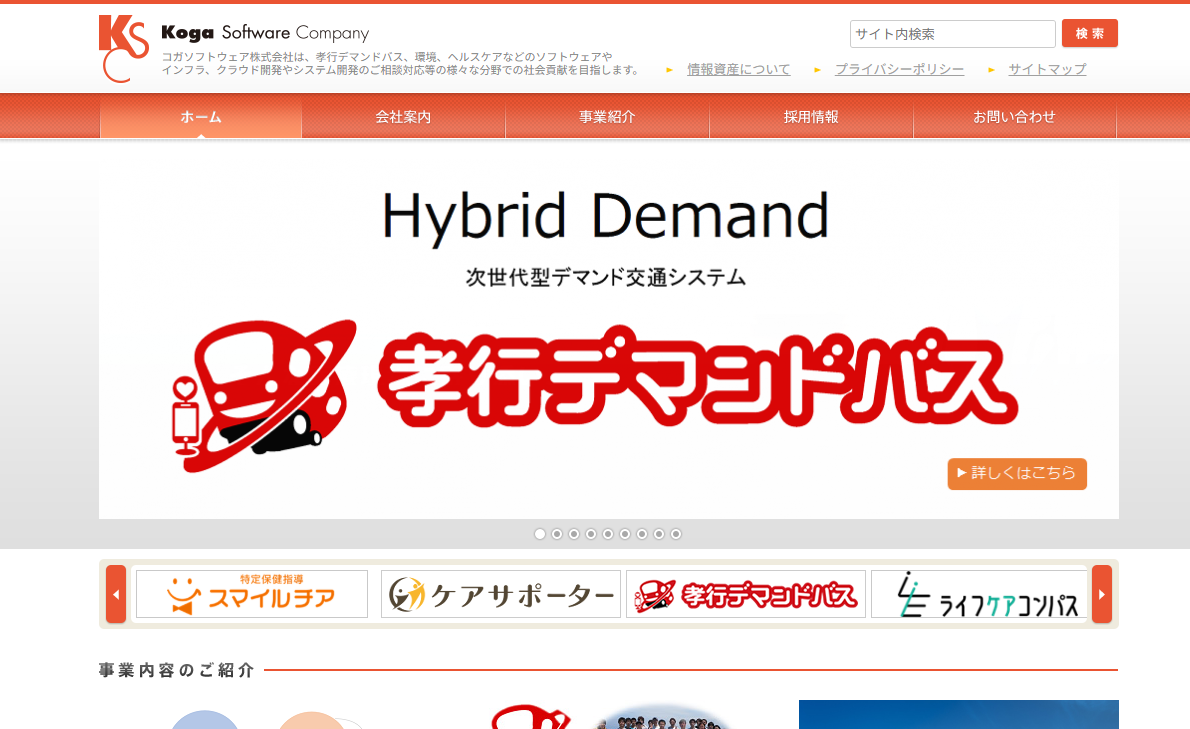
Task: Click the 検索 search button
Action: [1090, 33]
